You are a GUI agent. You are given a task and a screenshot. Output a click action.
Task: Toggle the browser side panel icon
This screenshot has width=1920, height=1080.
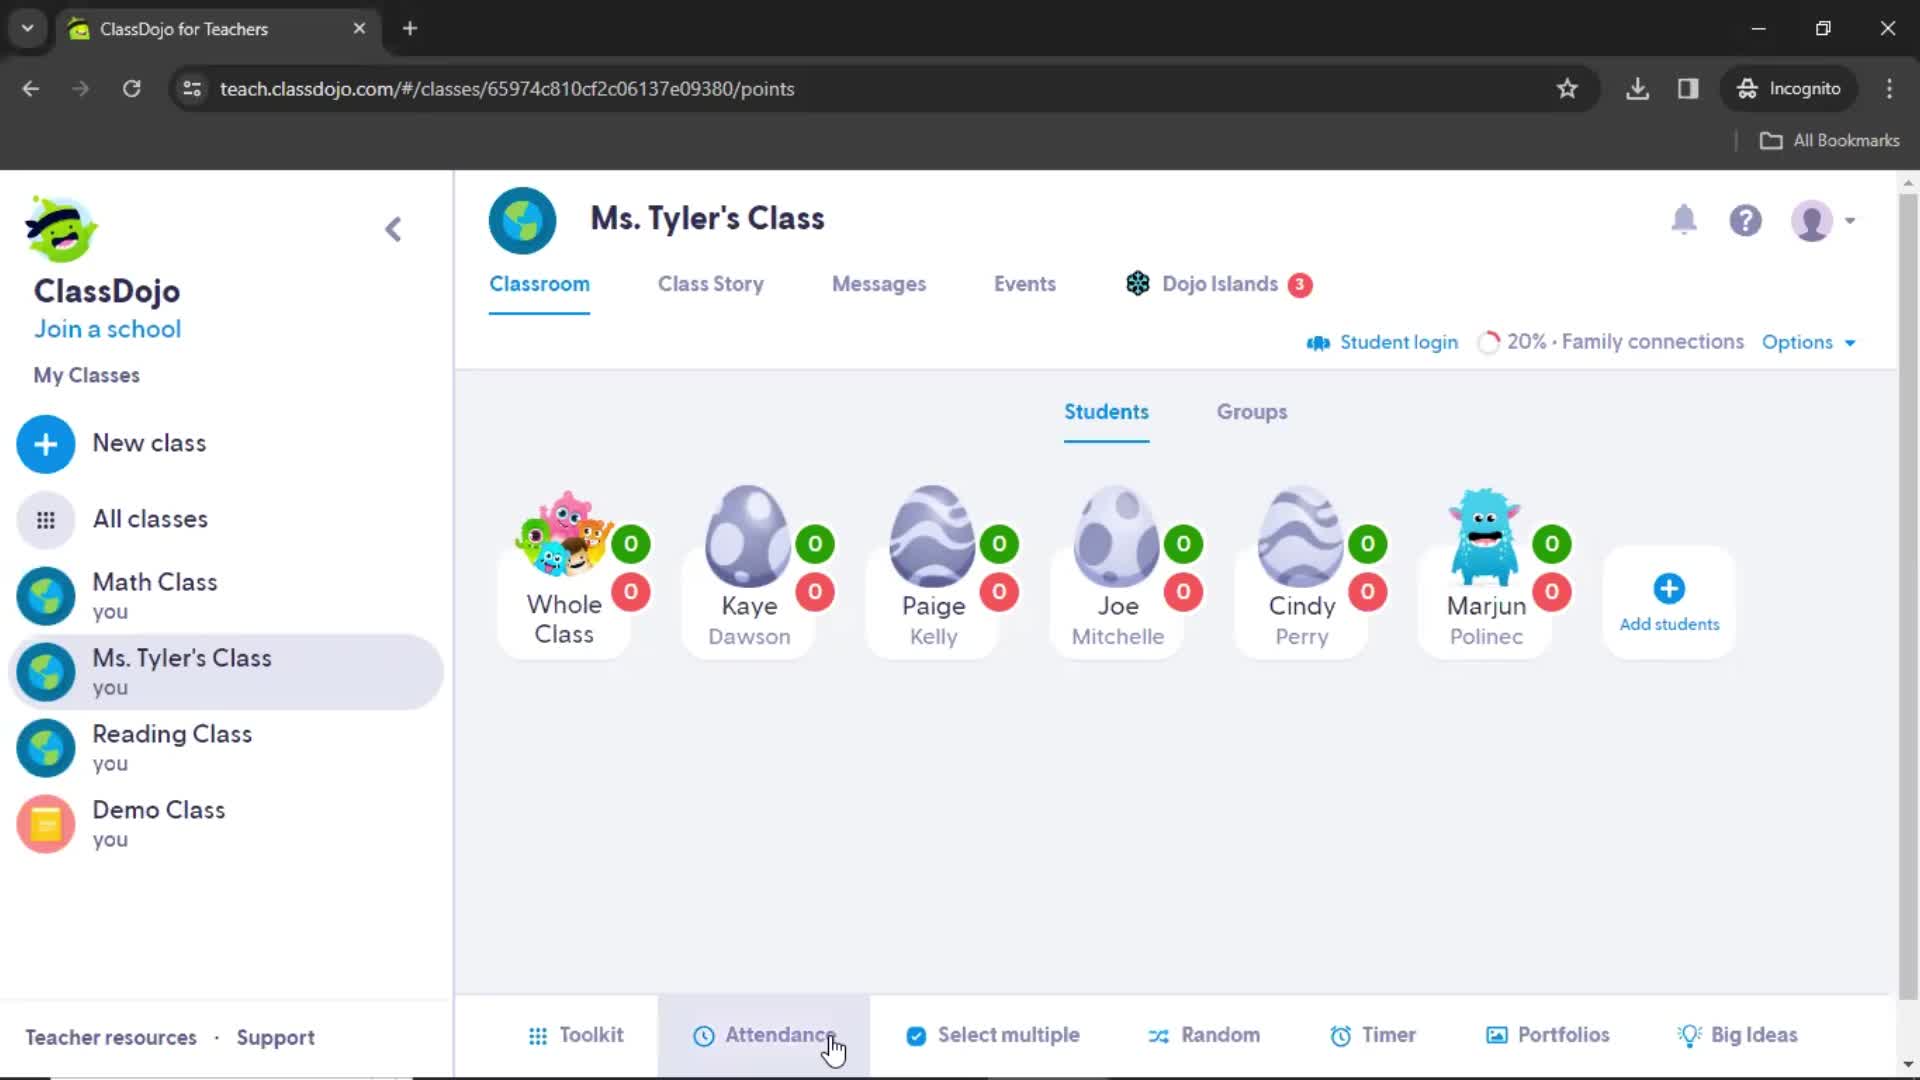1688,89
